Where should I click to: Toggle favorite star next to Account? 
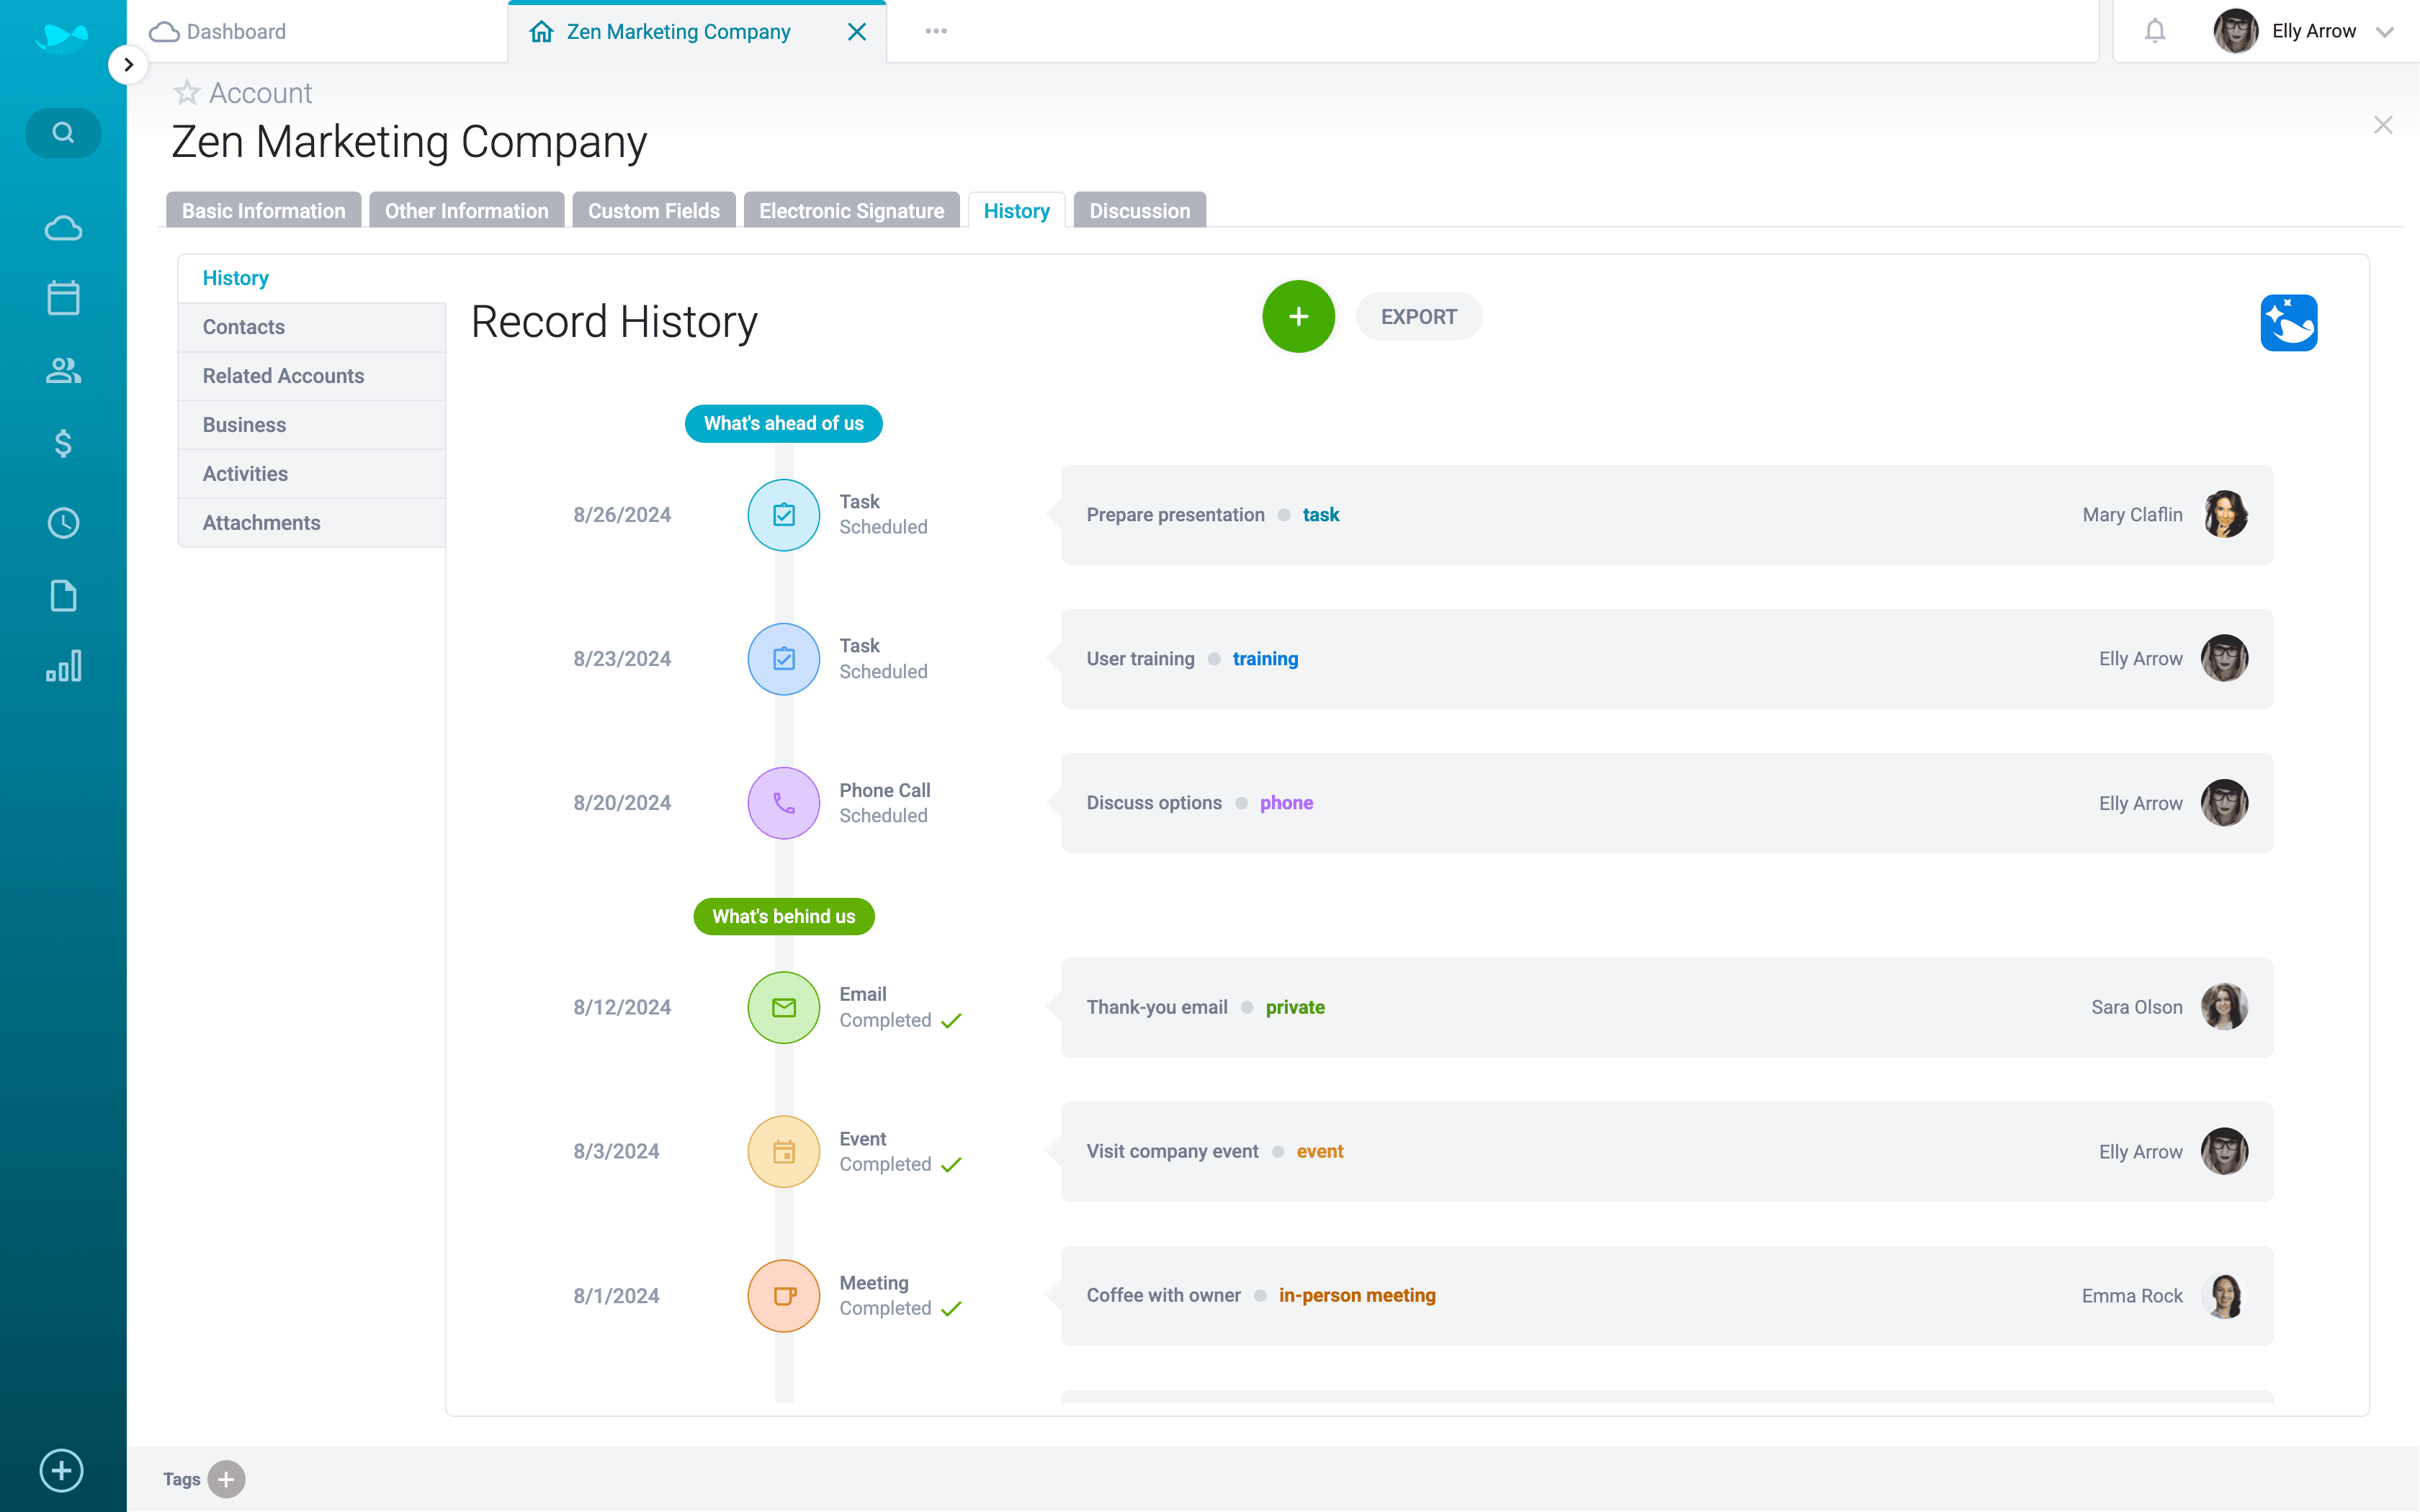[x=187, y=93]
